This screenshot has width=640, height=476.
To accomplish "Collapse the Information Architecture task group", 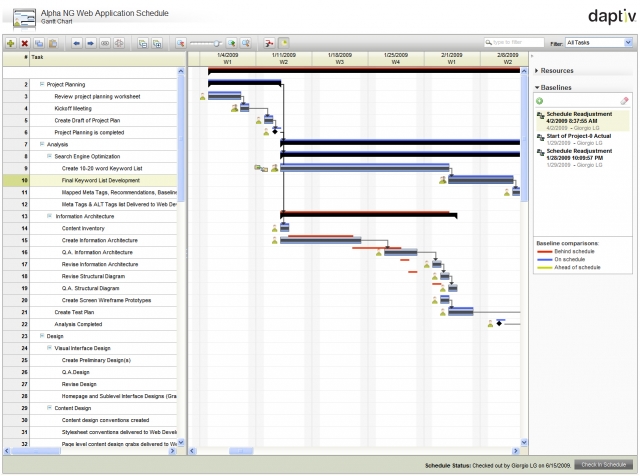I will [50, 216].
